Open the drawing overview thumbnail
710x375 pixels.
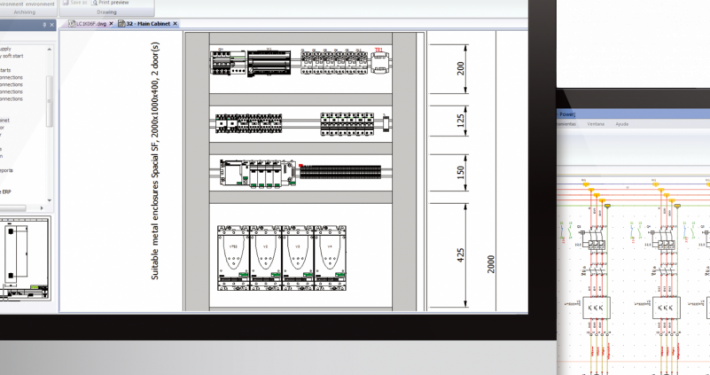coord(25,259)
